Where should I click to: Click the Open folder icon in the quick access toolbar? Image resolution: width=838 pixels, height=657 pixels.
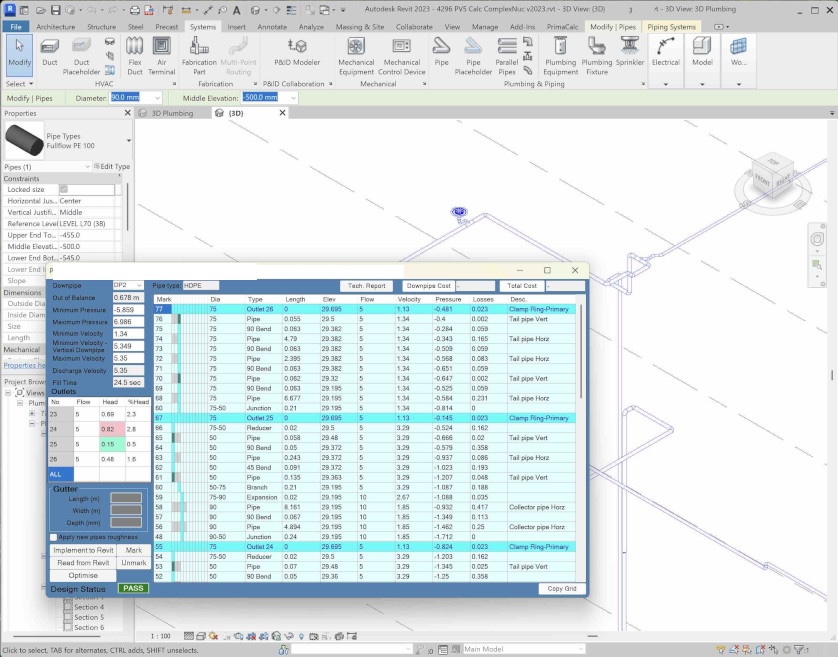click(x=41, y=10)
